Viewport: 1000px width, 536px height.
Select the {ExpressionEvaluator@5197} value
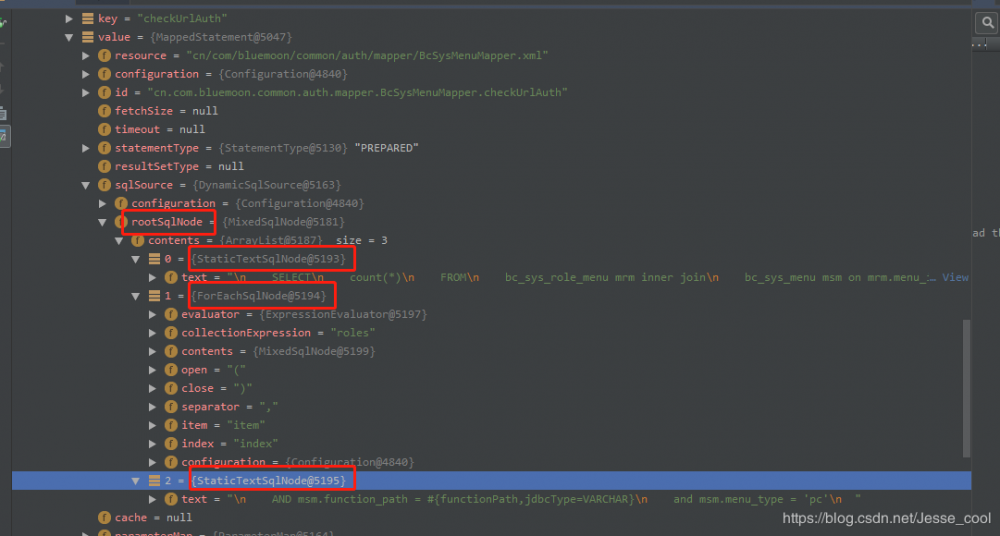pos(343,315)
